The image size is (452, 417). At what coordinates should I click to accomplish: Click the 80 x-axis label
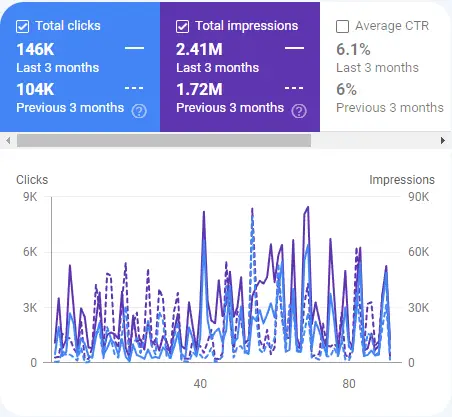point(349,384)
